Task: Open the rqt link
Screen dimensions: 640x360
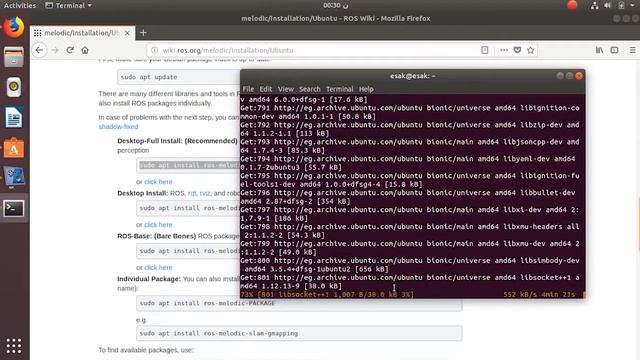Action: tap(192, 193)
